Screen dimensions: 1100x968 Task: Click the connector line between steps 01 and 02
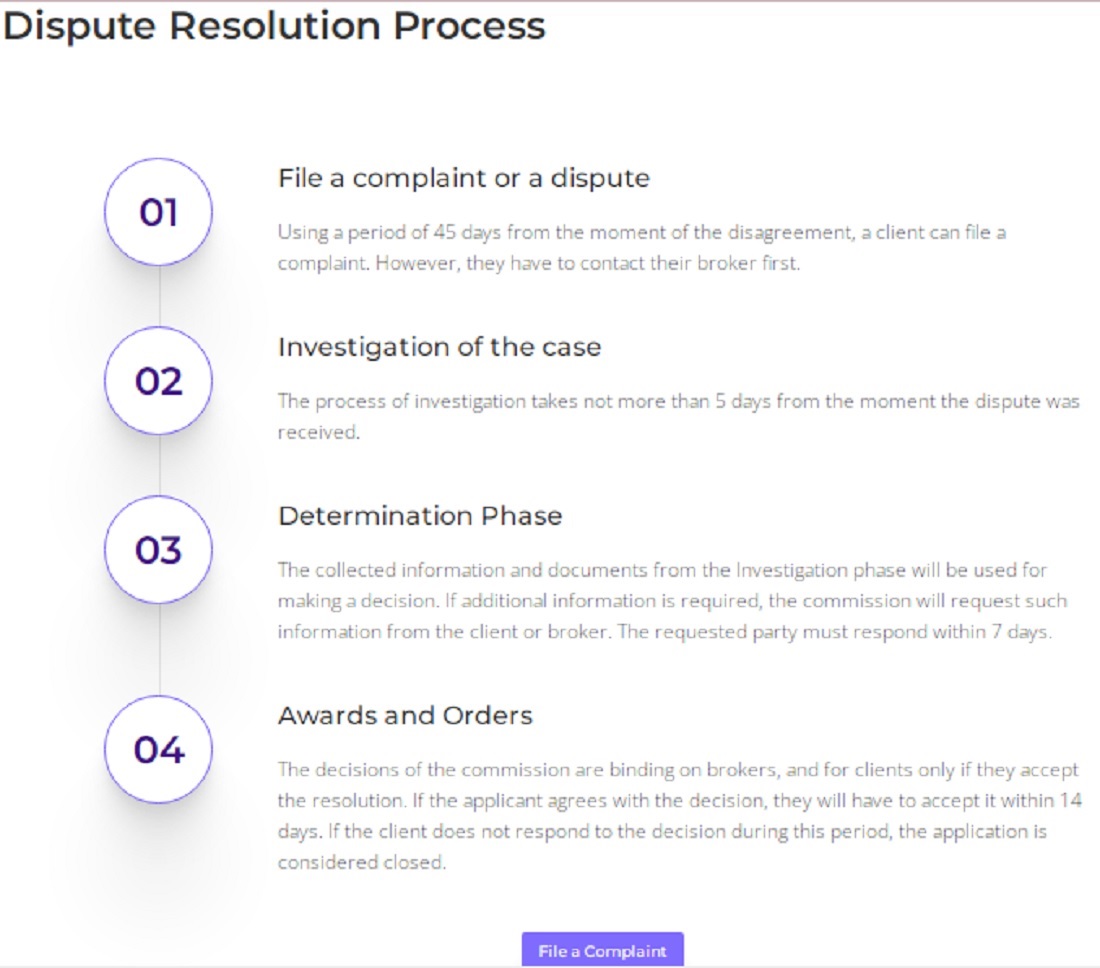click(159, 297)
